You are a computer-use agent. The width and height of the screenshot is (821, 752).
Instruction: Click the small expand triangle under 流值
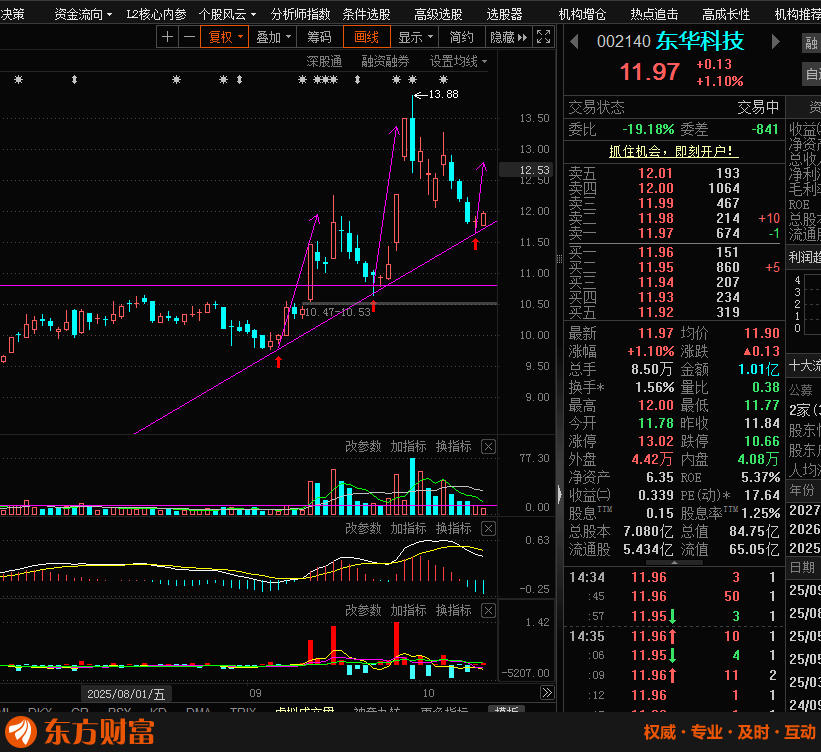coord(674,562)
